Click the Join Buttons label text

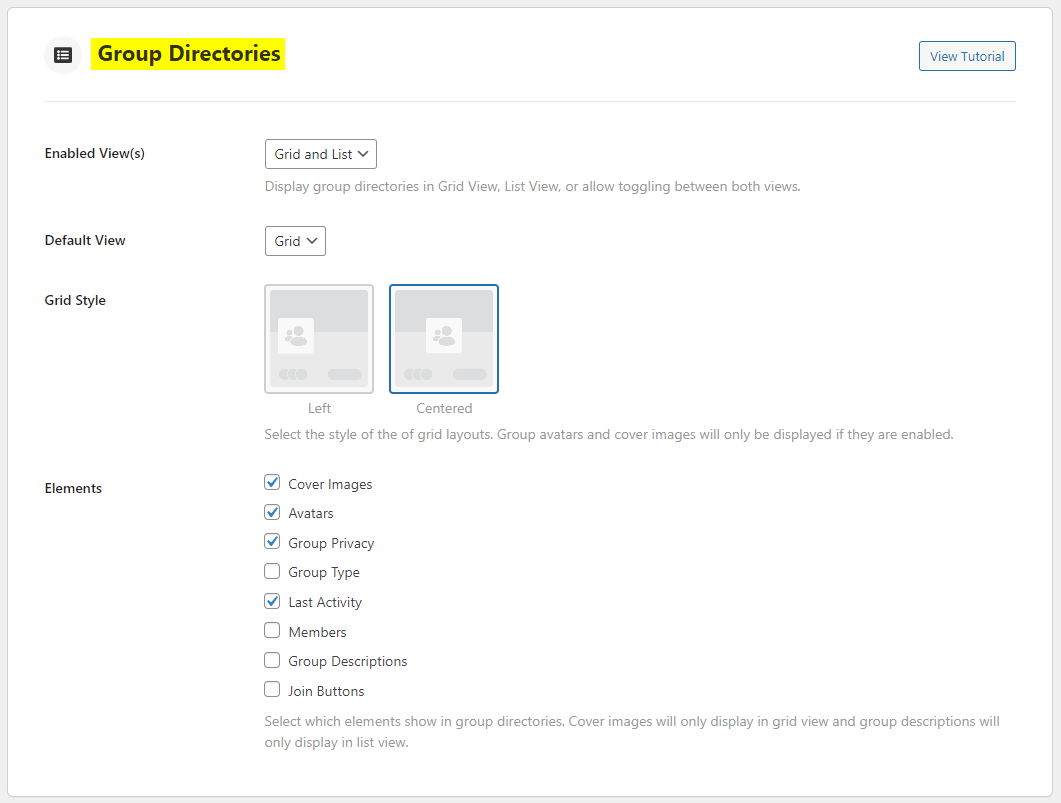click(x=326, y=691)
